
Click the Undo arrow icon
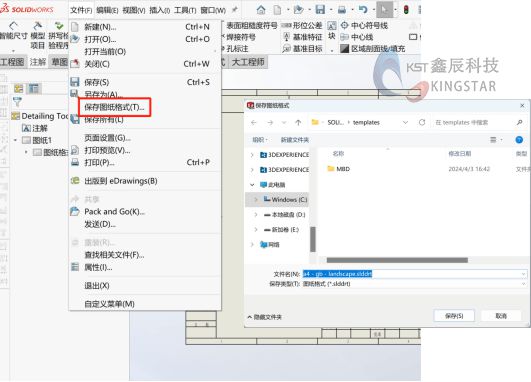point(363,10)
